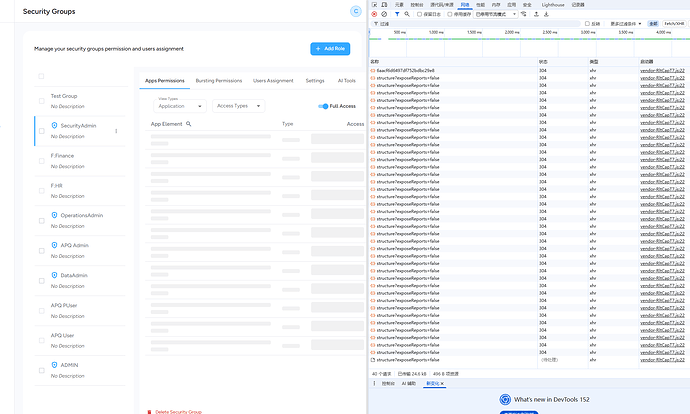Viewport: 690px width, 414px height.
Task: Check the Test Group checkbox
Action: click(41, 101)
